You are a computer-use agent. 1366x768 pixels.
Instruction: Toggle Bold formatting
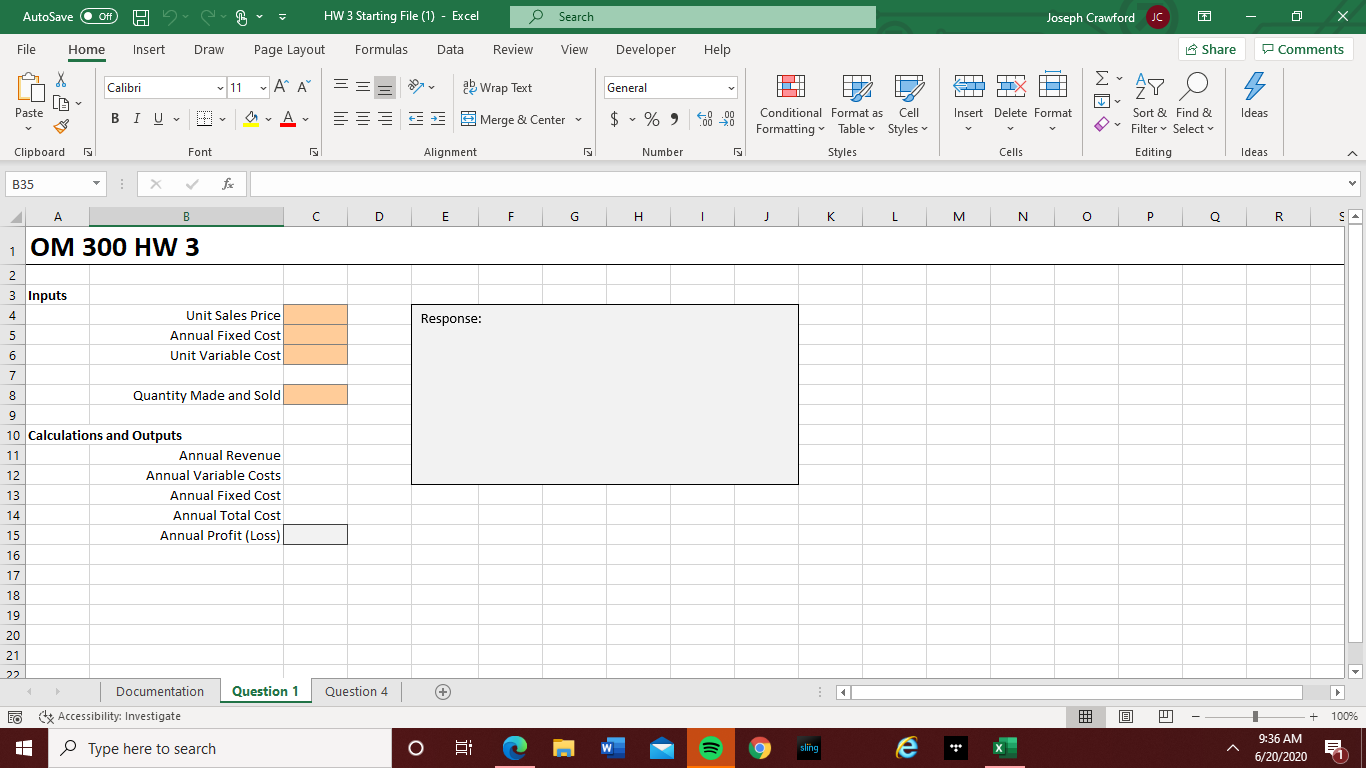[115, 119]
